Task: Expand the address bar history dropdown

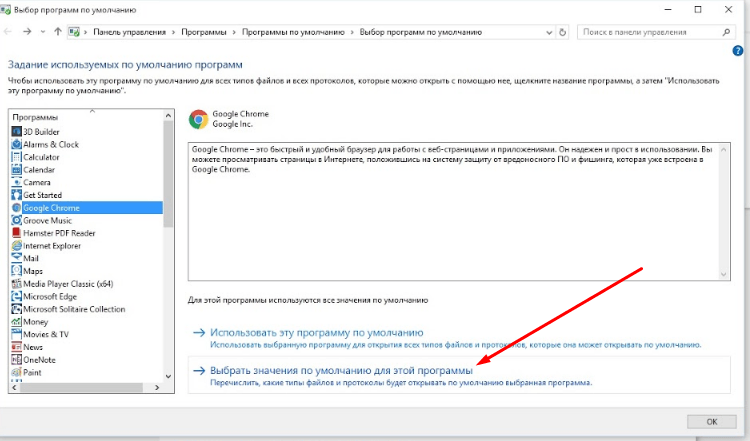Action: tap(549, 33)
